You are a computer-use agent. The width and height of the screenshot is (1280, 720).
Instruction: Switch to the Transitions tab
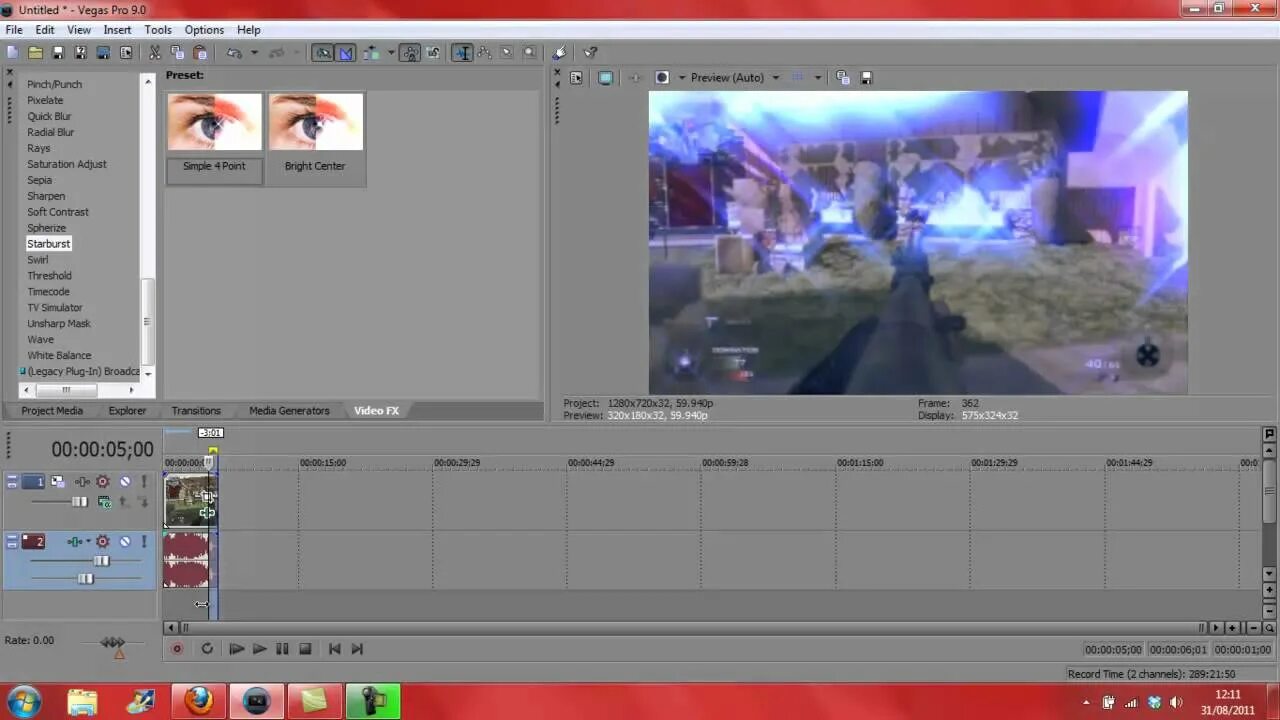[195, 410]
